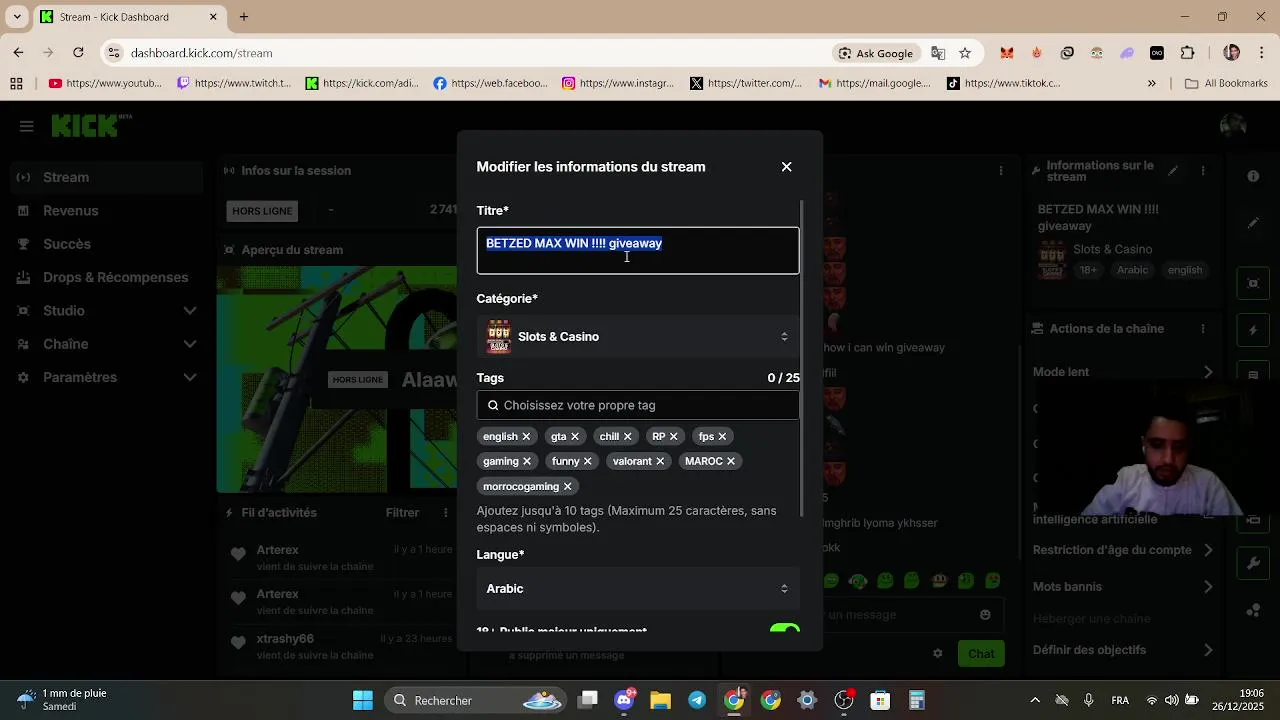Image resolution: width=1280 pixels, height=720 pixels.
Task: Click the Ask Google button
Action: point(876,53)
